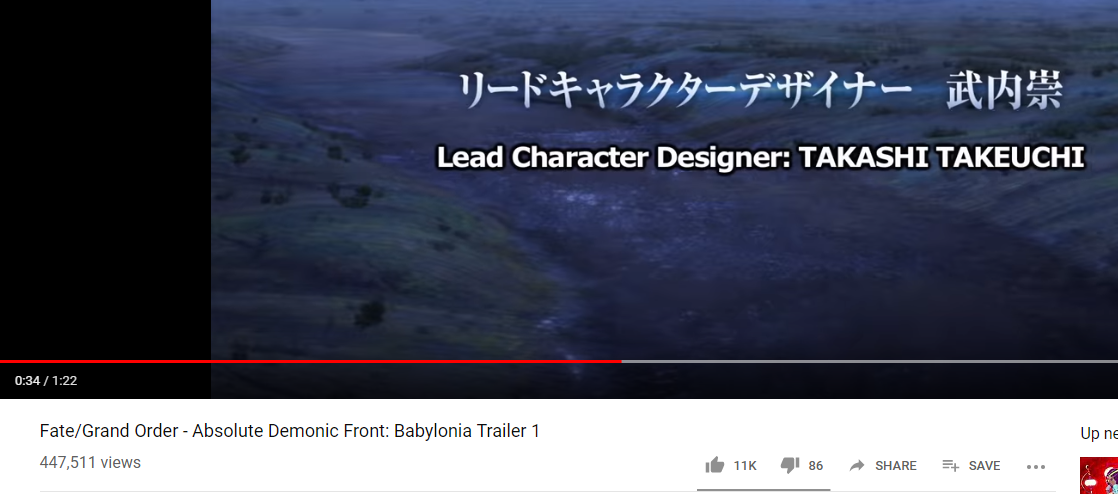This screenshot has width=1118, height=494.
Task: Click the thumbs-down dislike icon
Action: (x=789, y=466)
